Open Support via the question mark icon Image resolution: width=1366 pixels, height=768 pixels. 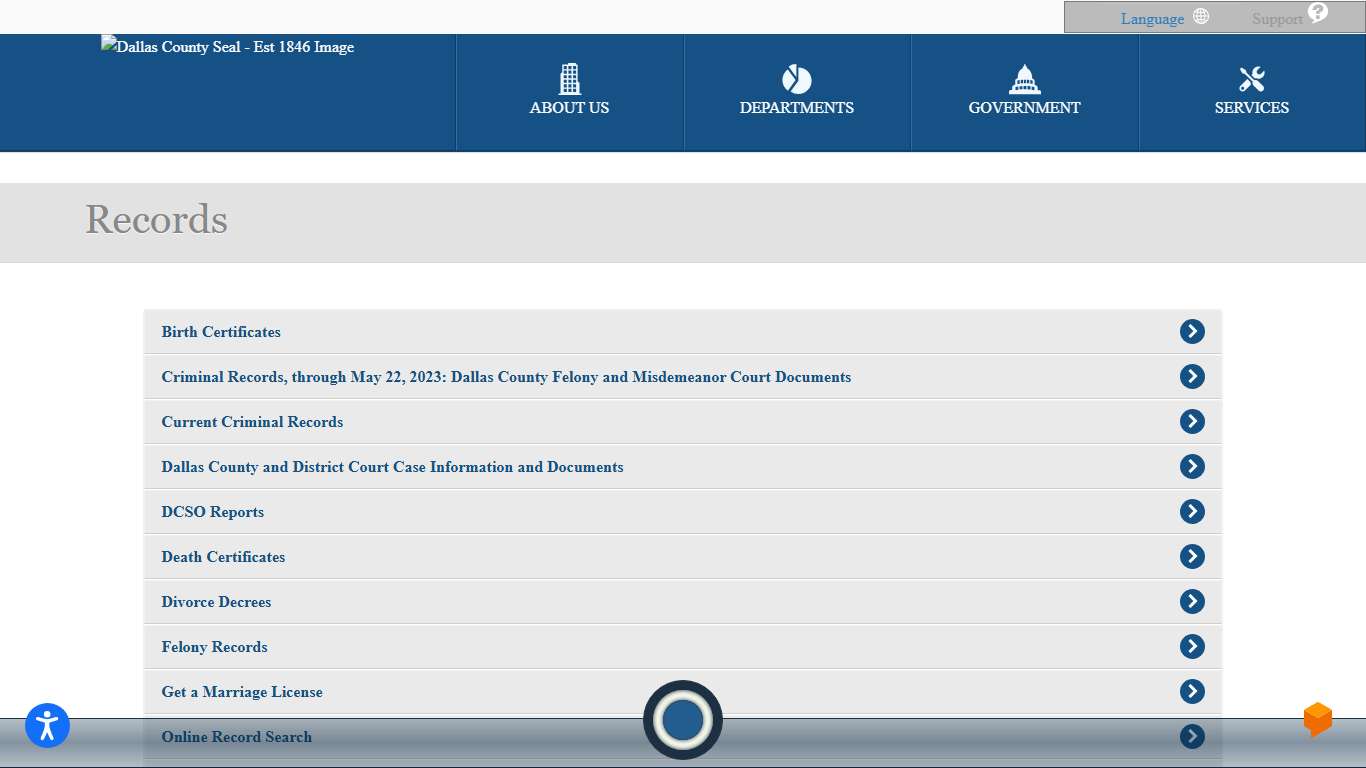(1317, 12)
